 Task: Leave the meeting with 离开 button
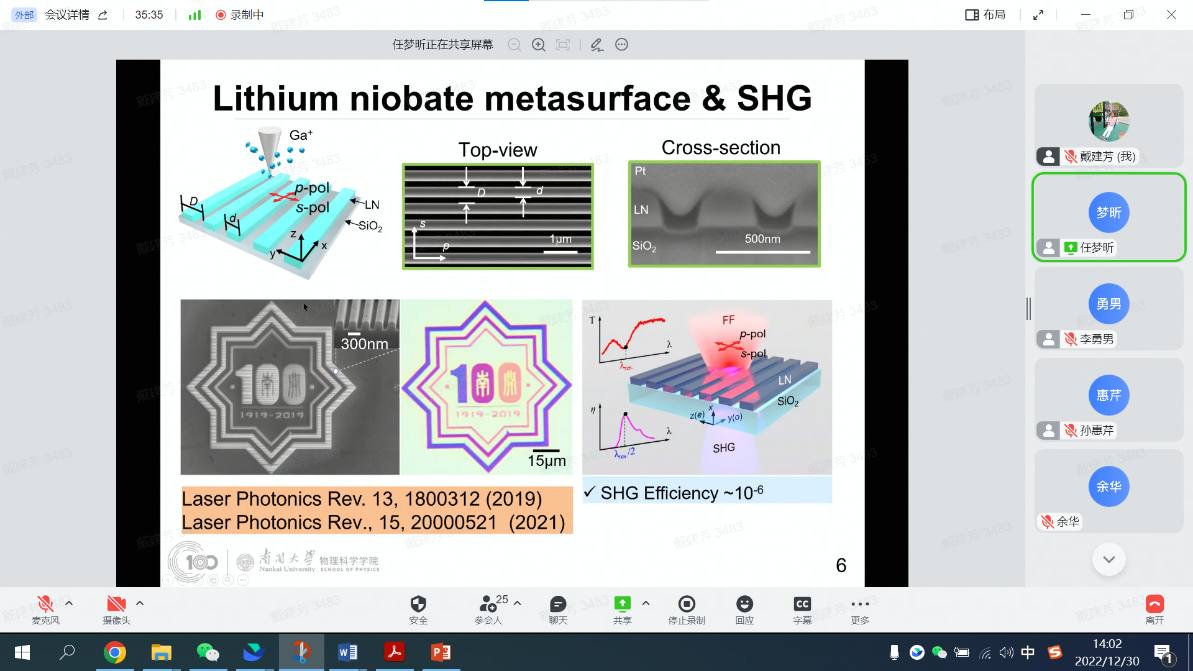tap(1155, 605)
